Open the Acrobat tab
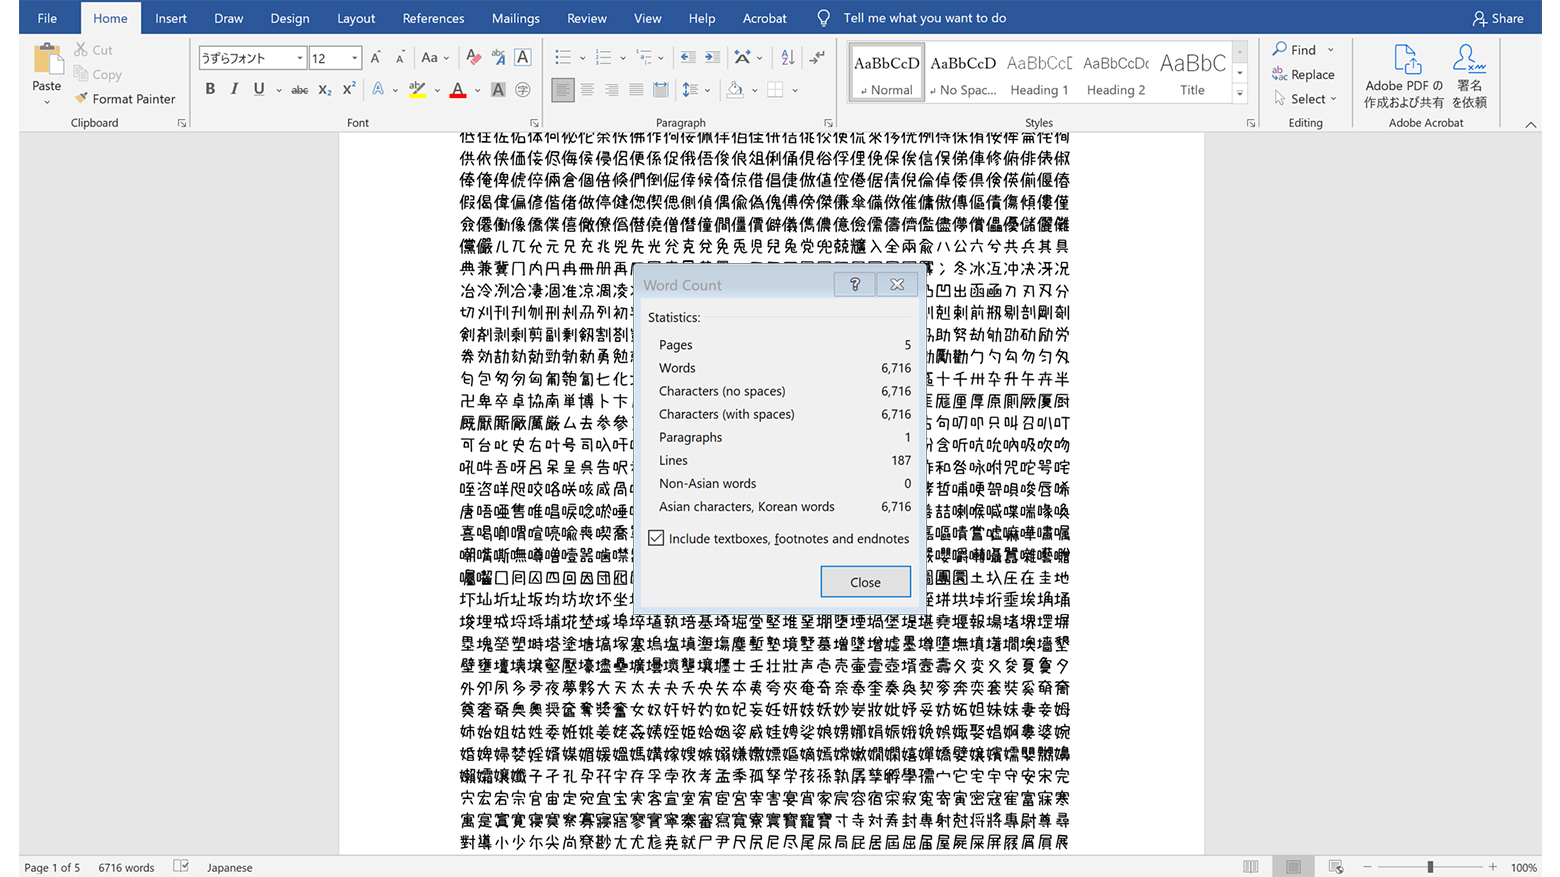Viewport: 1560px width, 877px height. pyautogui.click(x=765, y=18)
